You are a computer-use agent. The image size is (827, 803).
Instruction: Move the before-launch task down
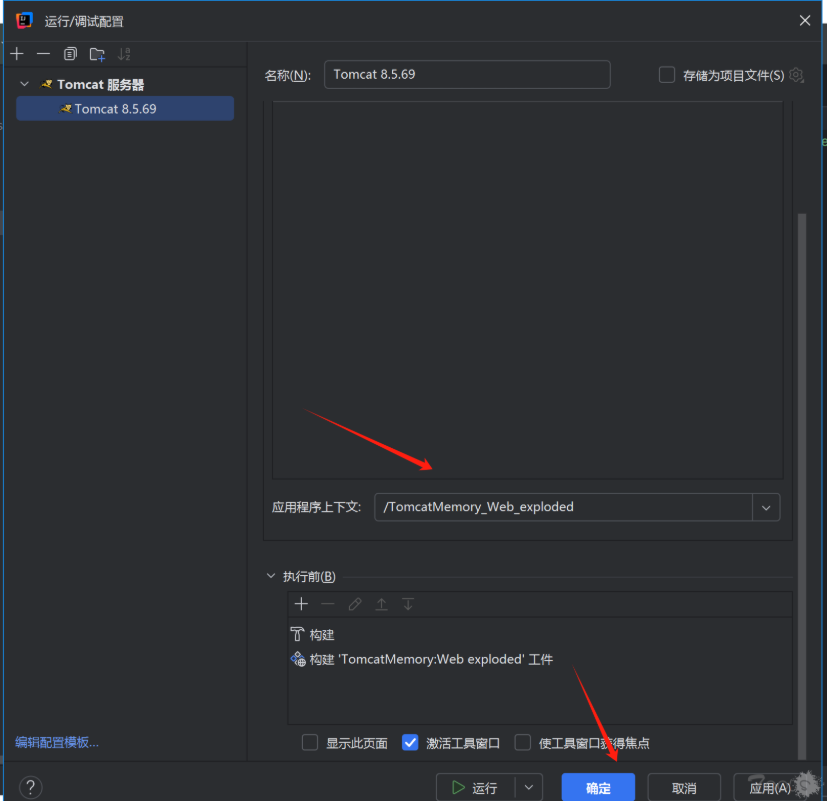click(408, 604)
